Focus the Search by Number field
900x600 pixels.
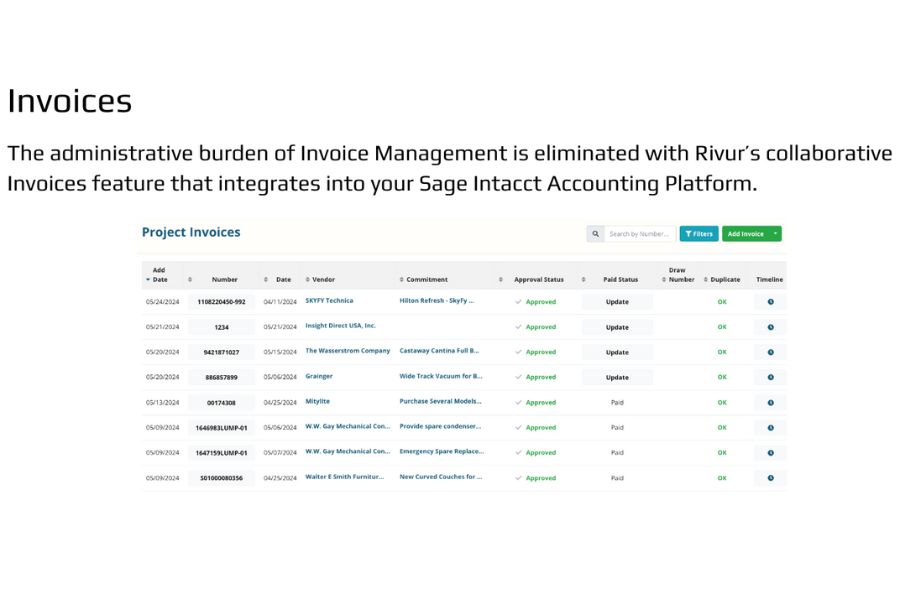point(639,234)
